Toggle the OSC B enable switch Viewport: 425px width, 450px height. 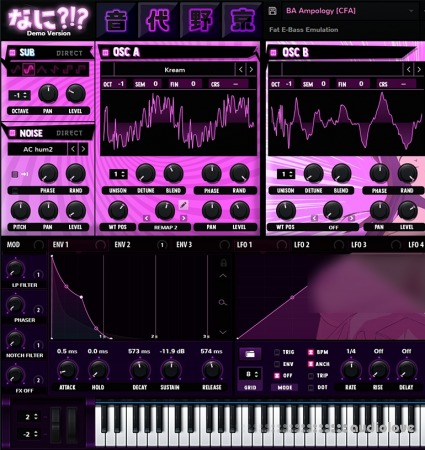[274, 52]
